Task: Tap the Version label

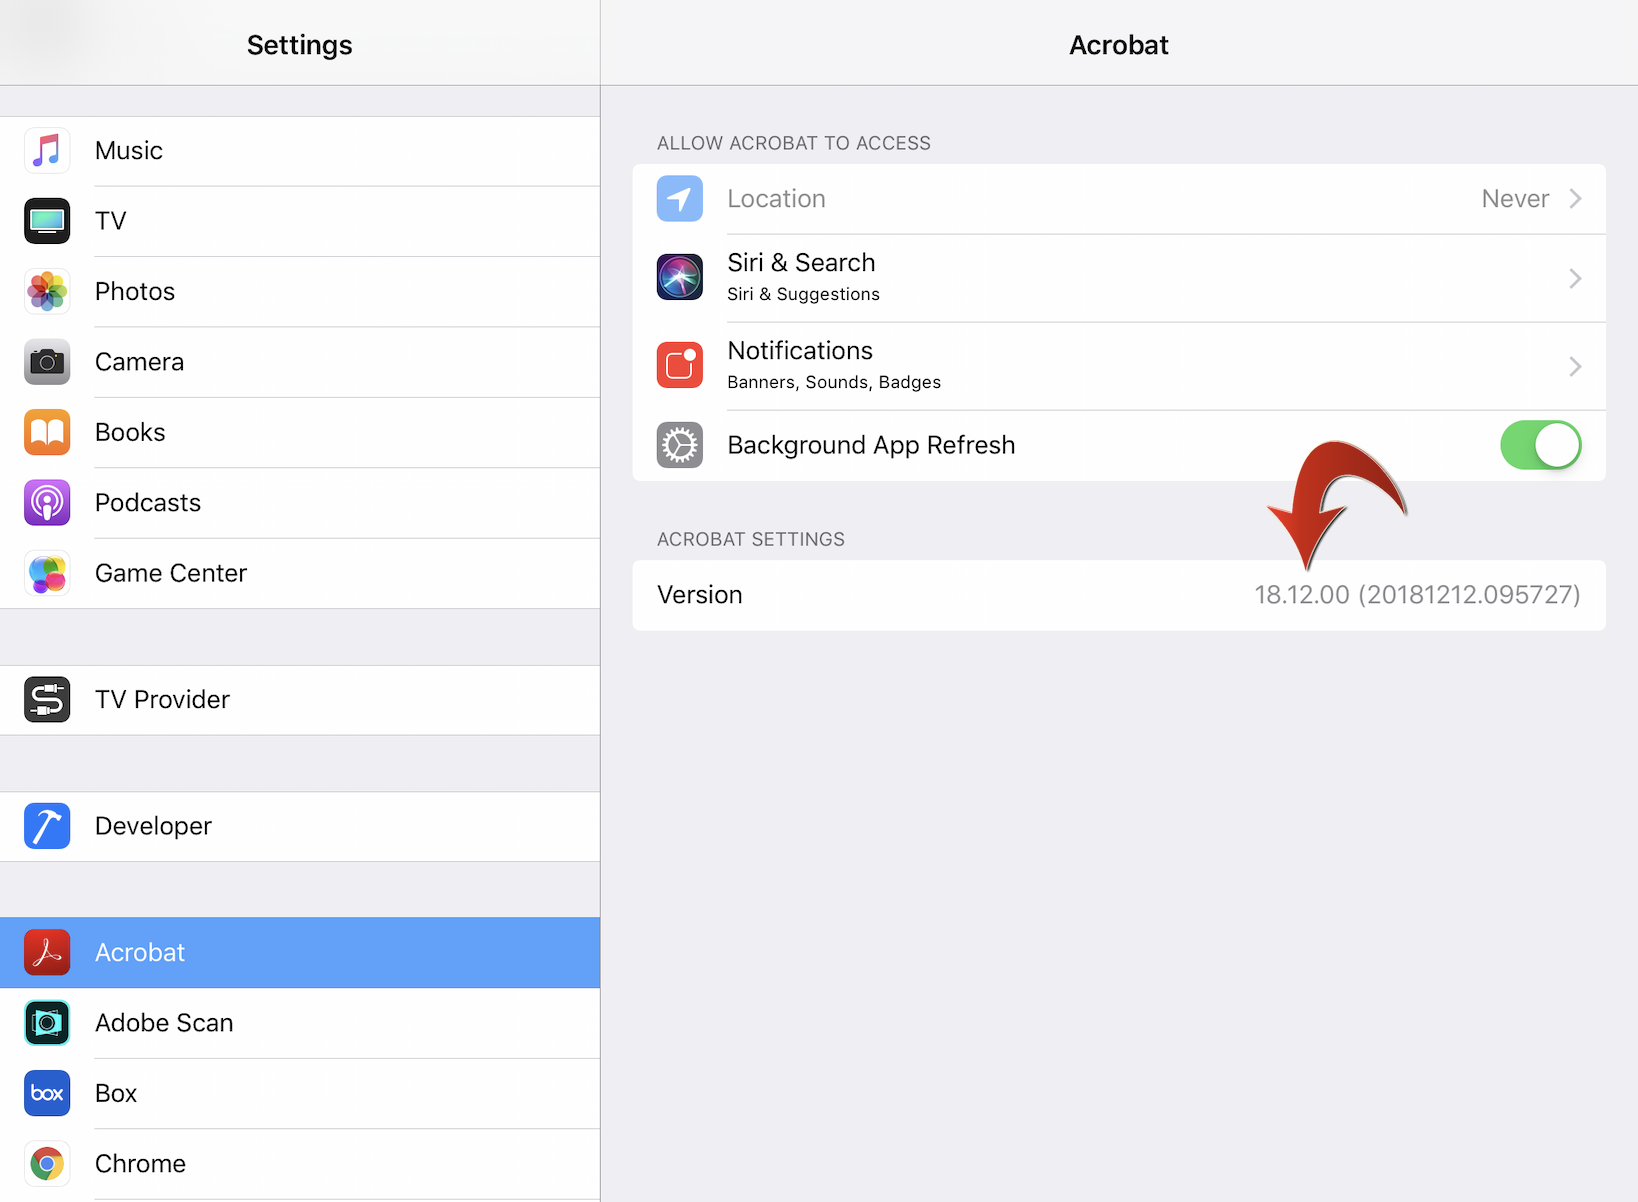Action: (700, 595)
